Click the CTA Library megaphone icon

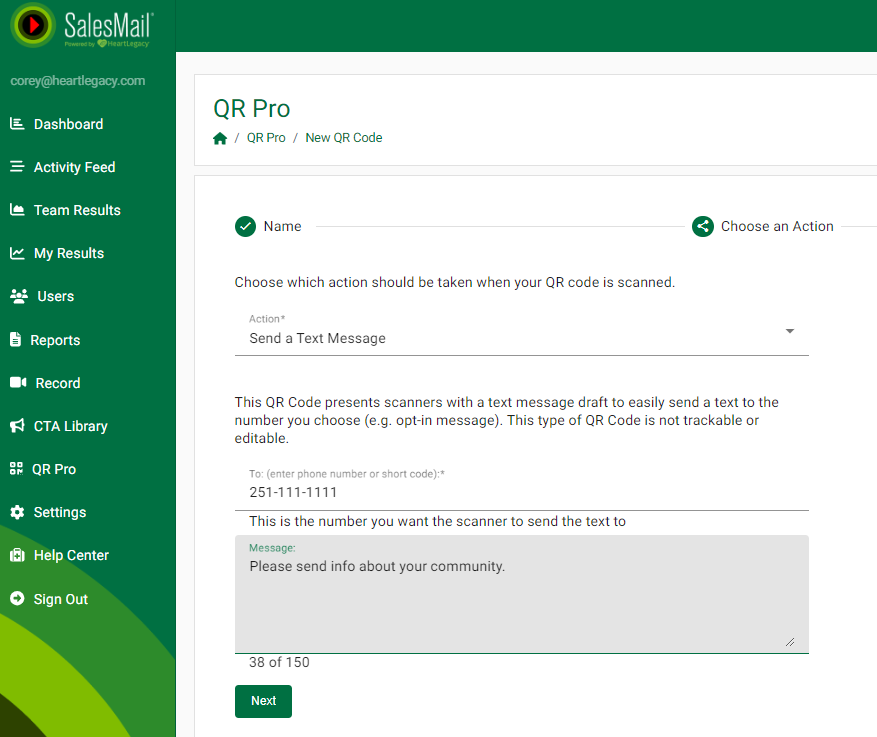click(16, 426)
